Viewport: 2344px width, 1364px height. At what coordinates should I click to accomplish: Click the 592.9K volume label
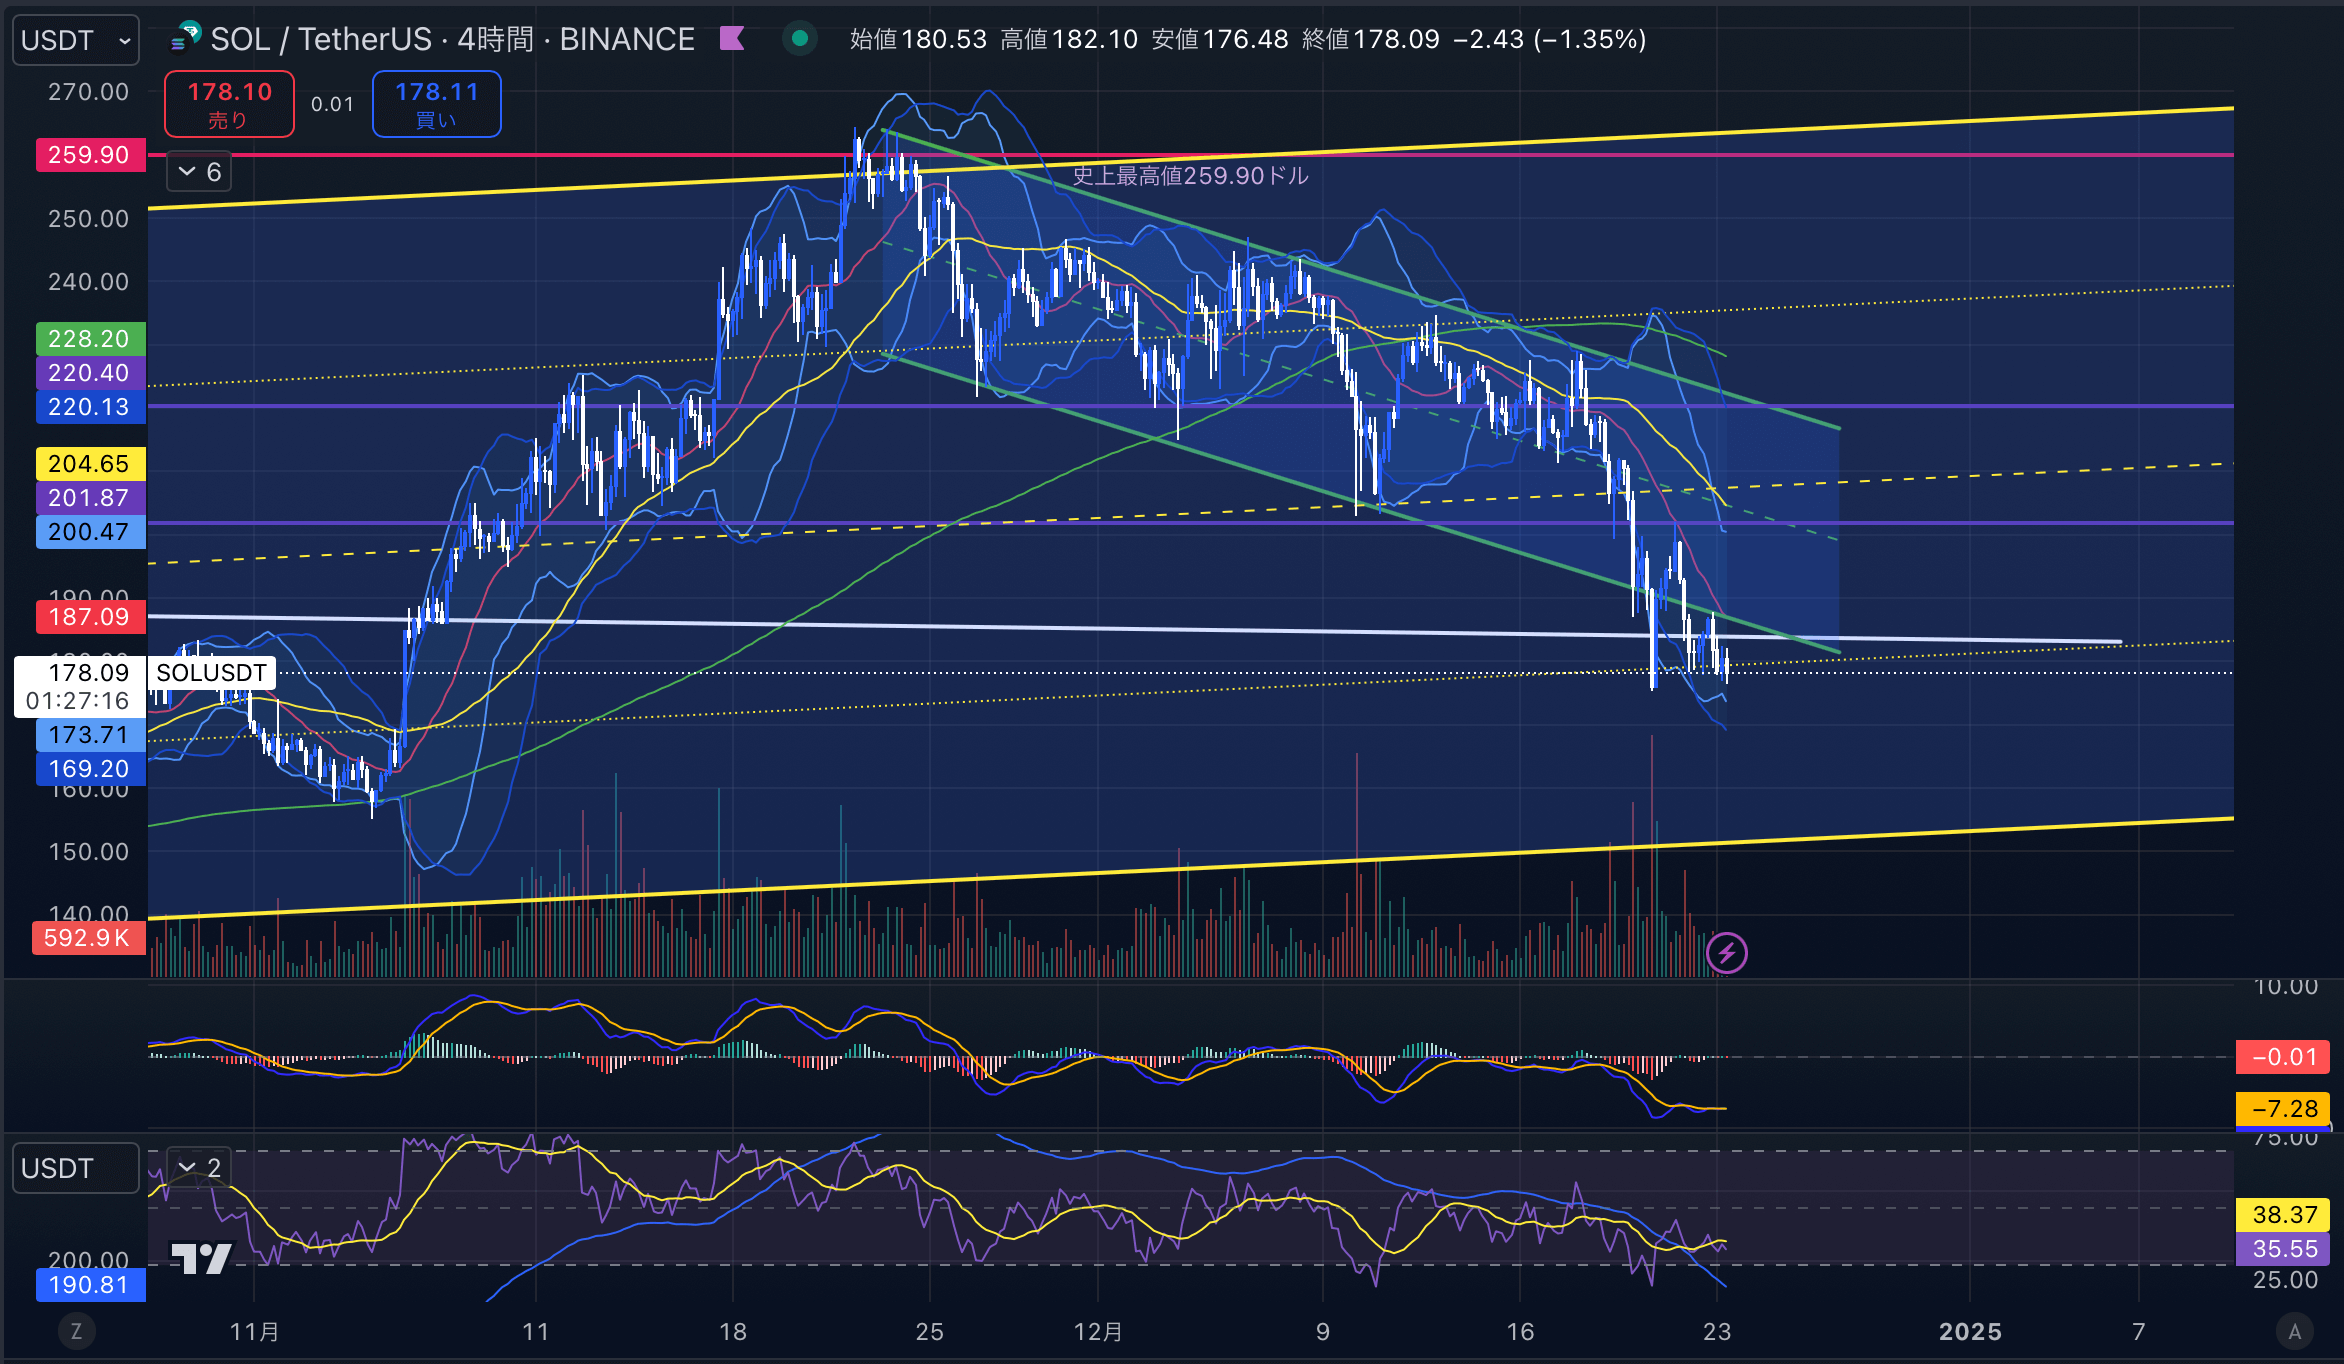88,938
